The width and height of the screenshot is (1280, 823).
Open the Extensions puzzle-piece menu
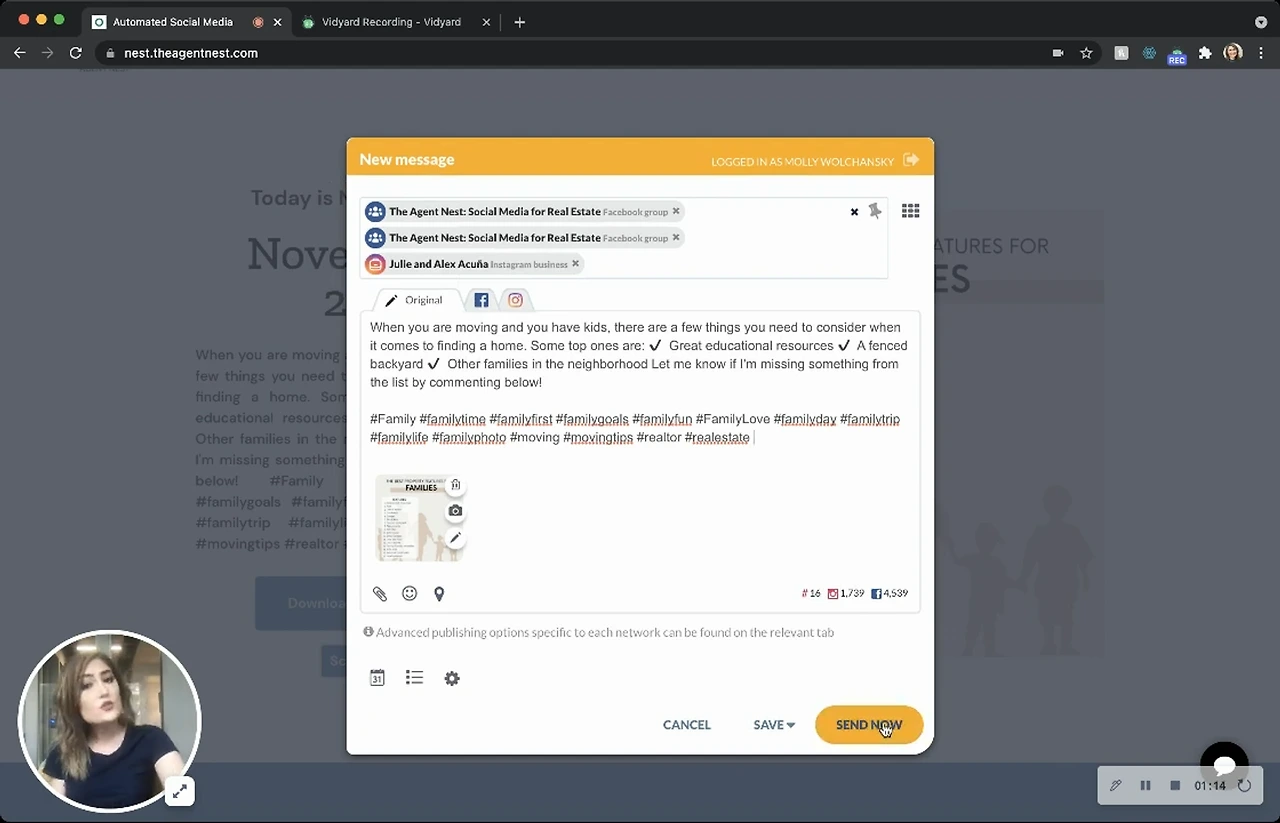[1205, 53]
